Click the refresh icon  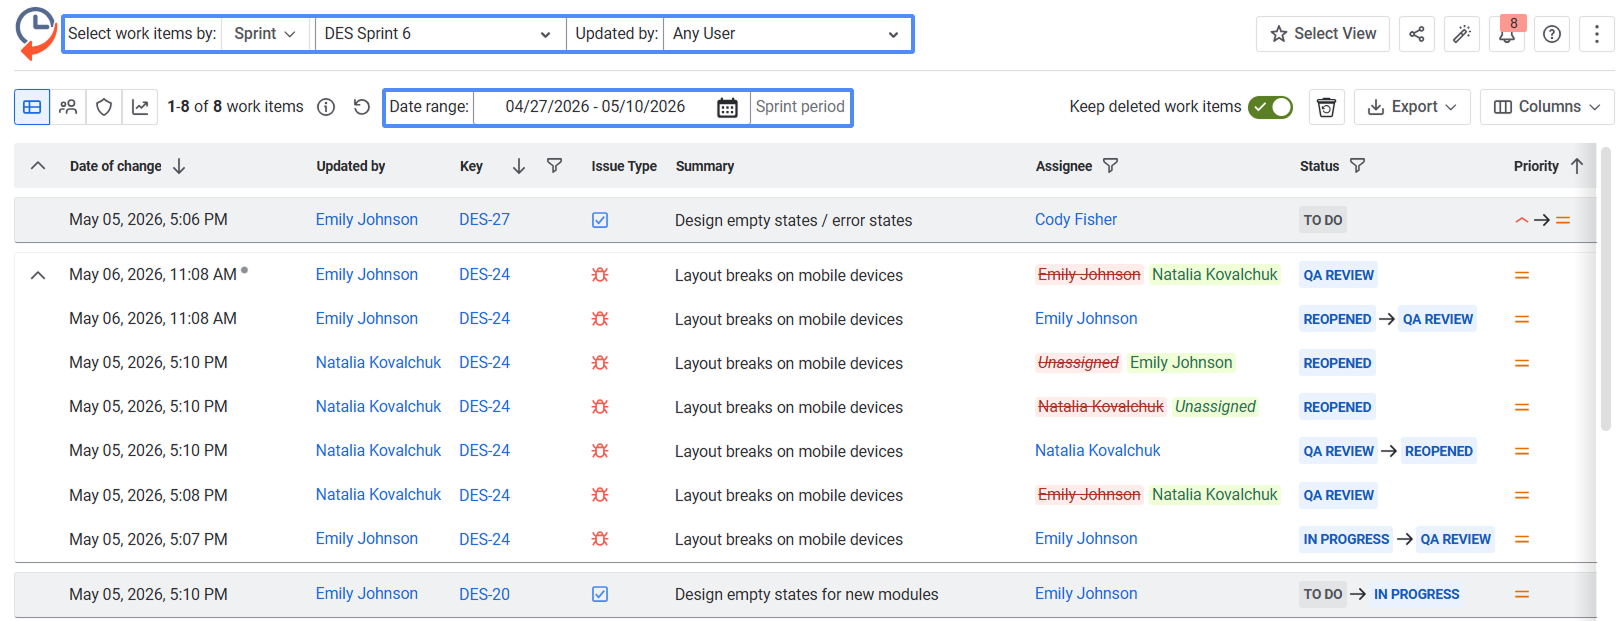362,107
